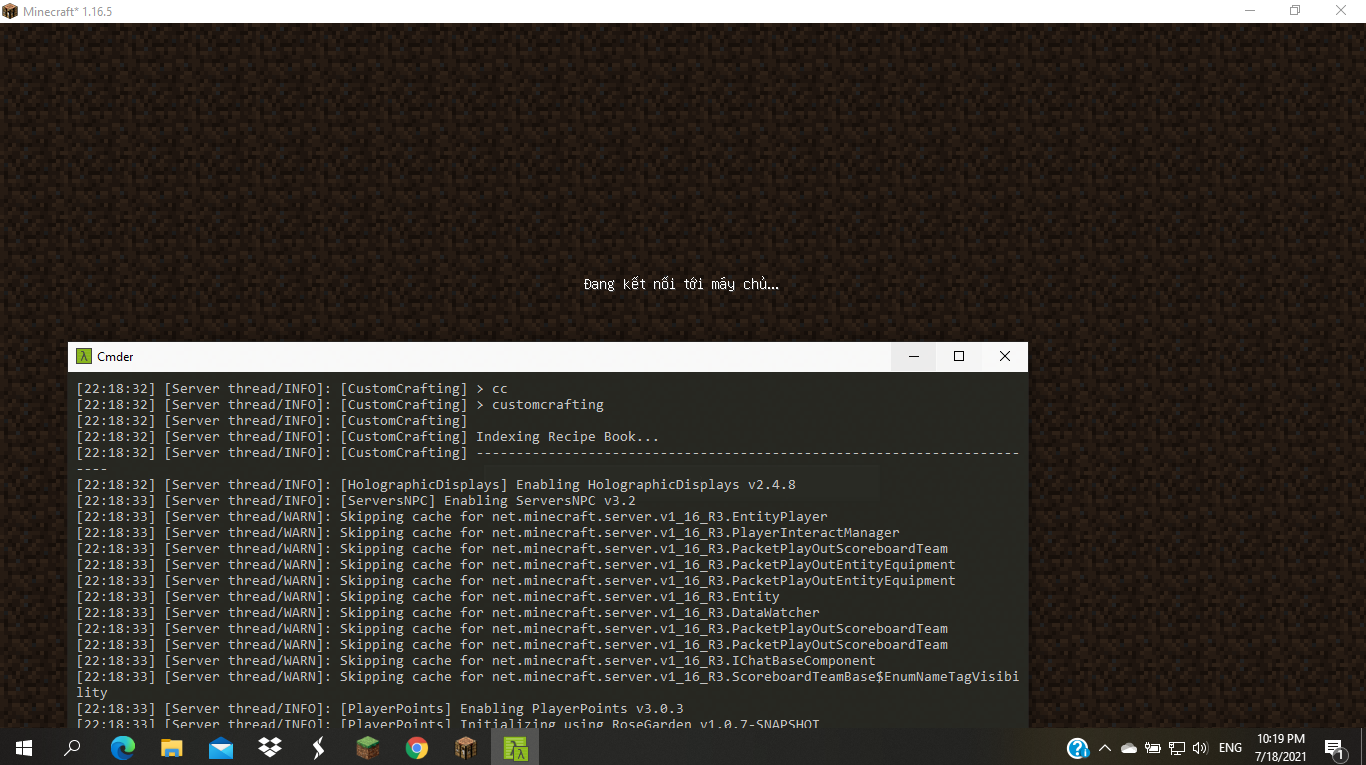Open the Mail app on taskbar
Screen dimensions: 1366x765
pyautogui.click(x=221, y=747)
